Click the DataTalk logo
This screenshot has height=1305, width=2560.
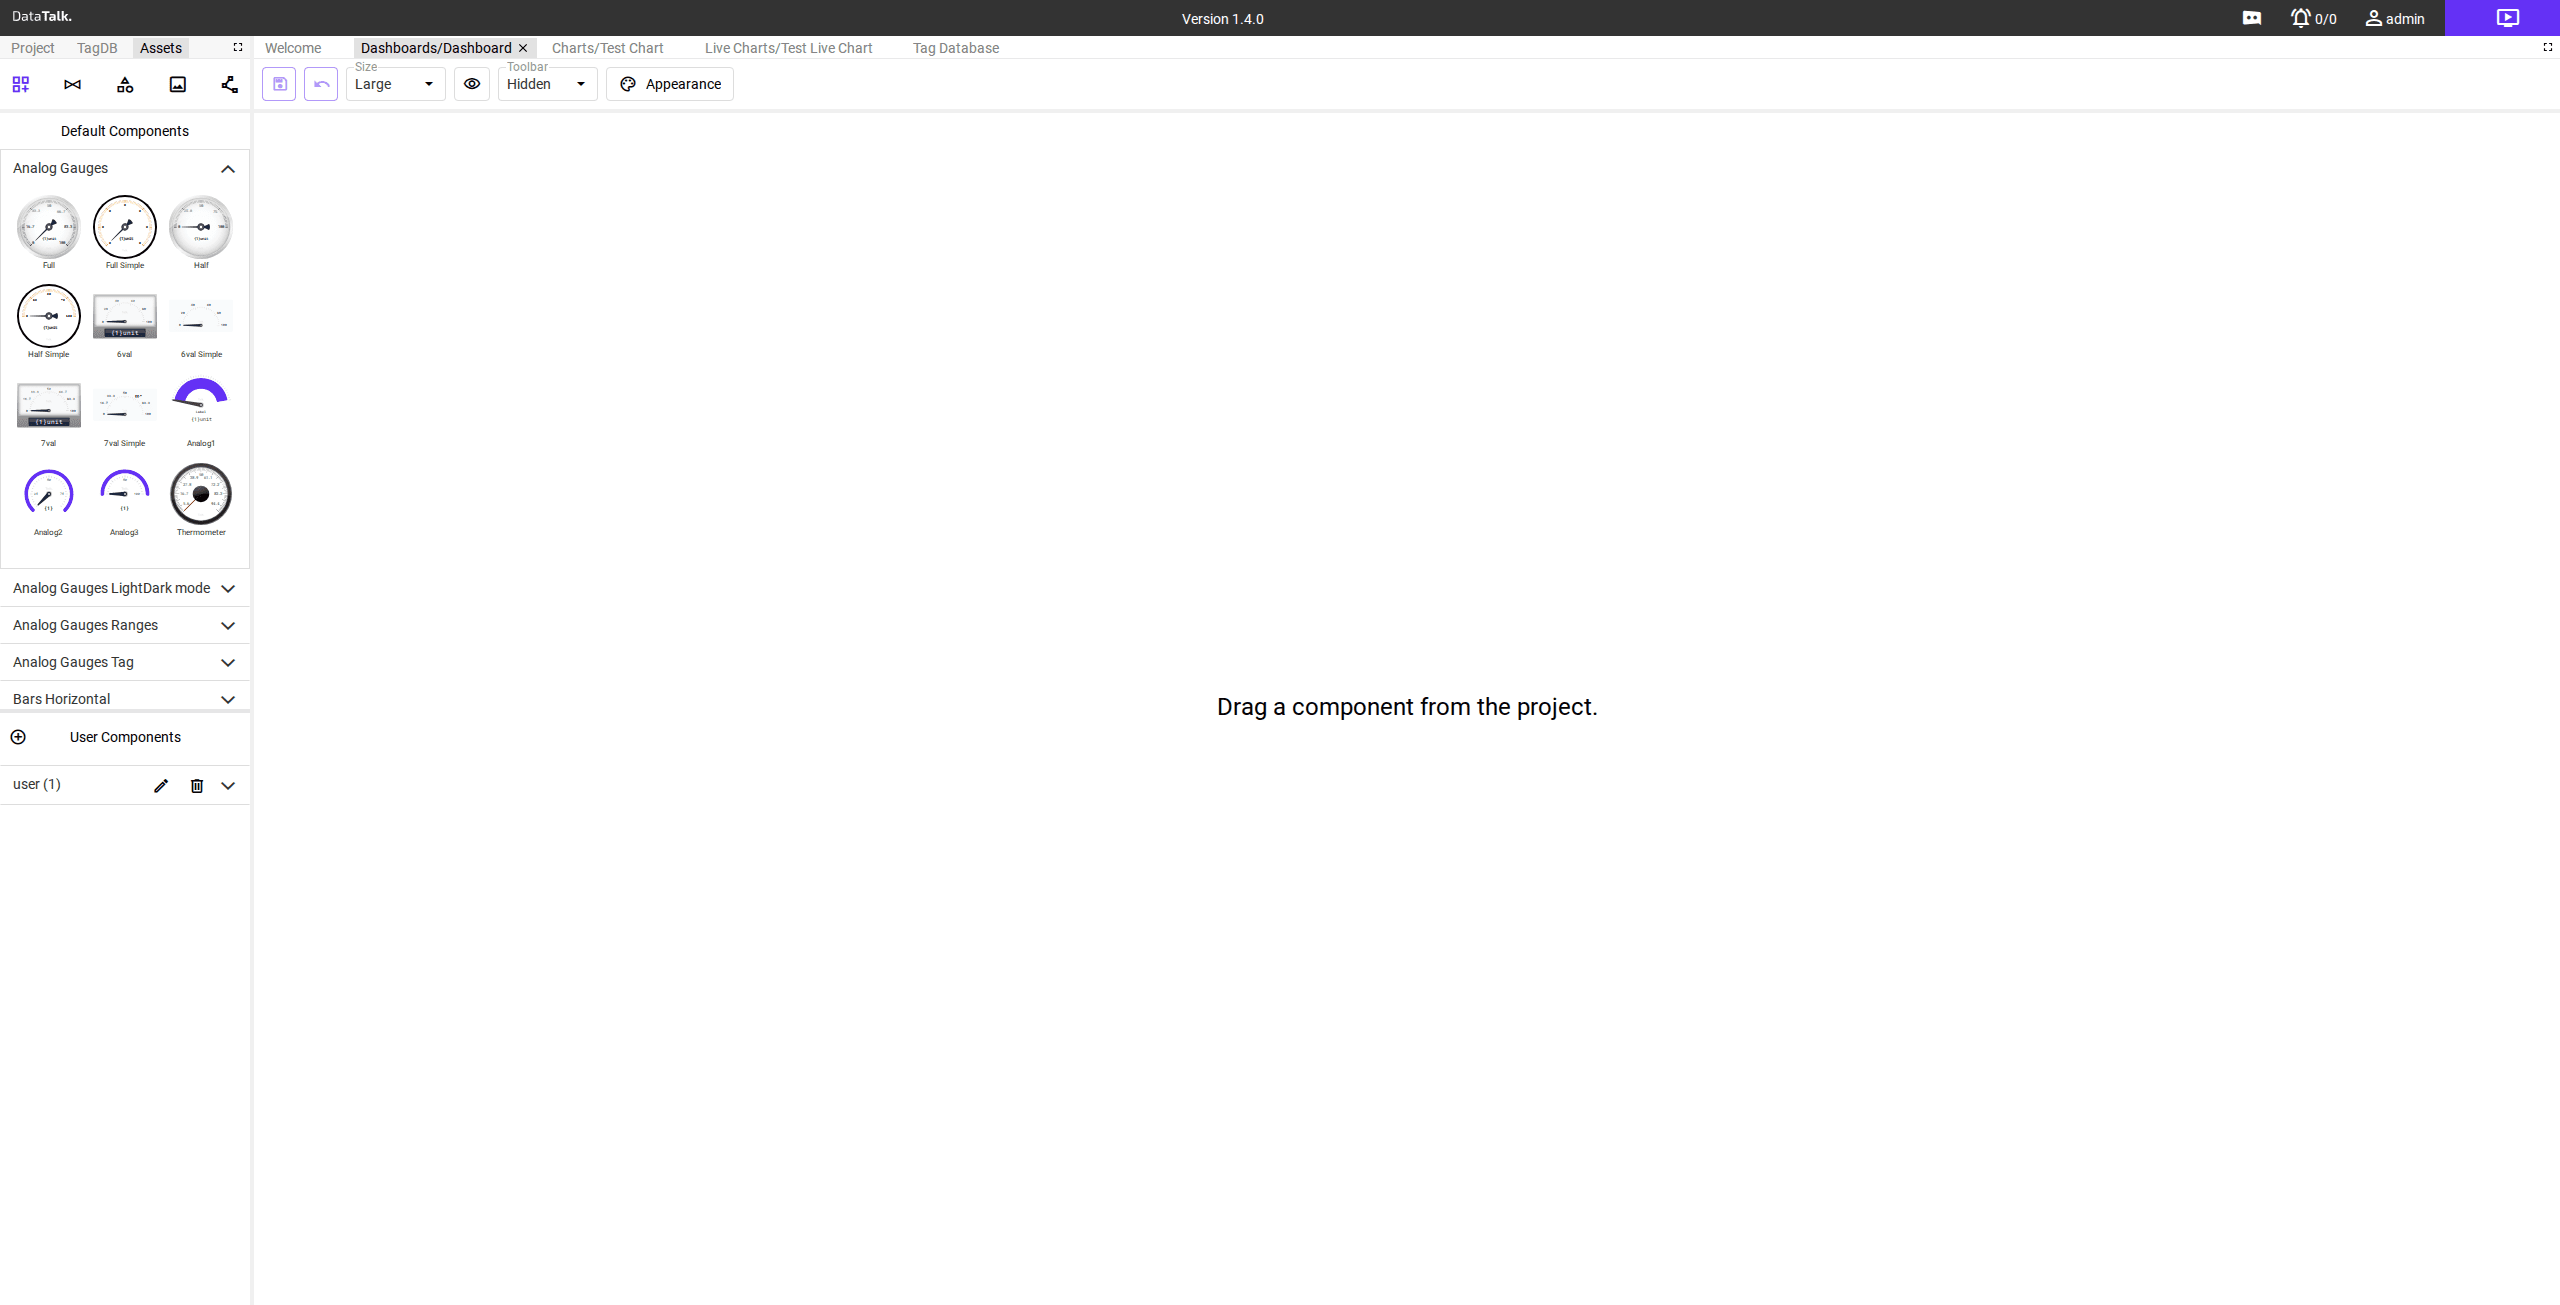(42, 16)
